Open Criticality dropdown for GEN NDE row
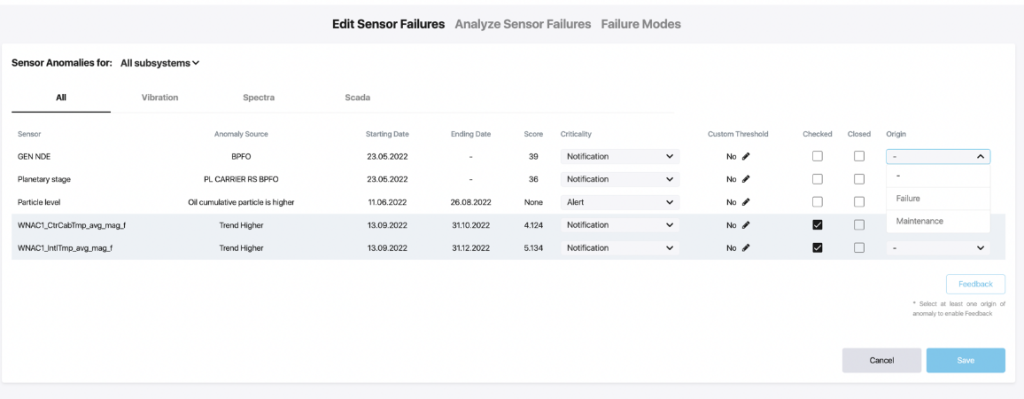 [x=620, y=157]
